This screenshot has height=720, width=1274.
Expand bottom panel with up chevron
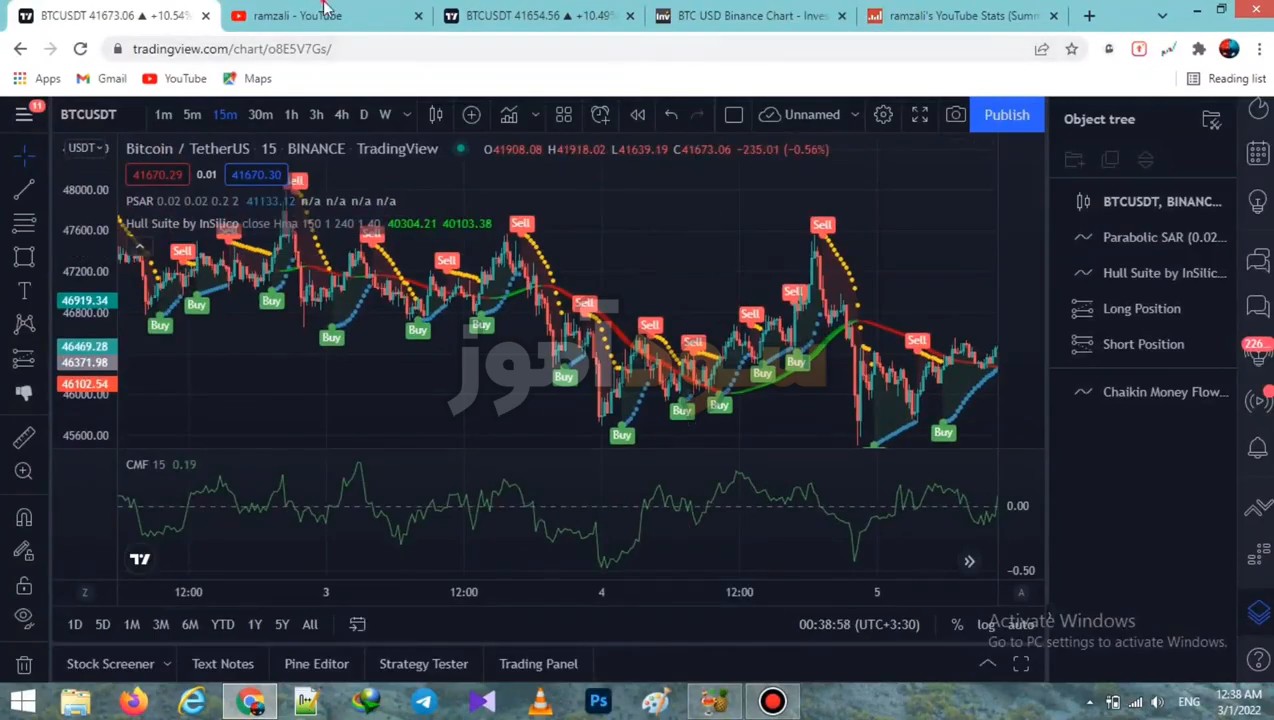pos(987,664)
